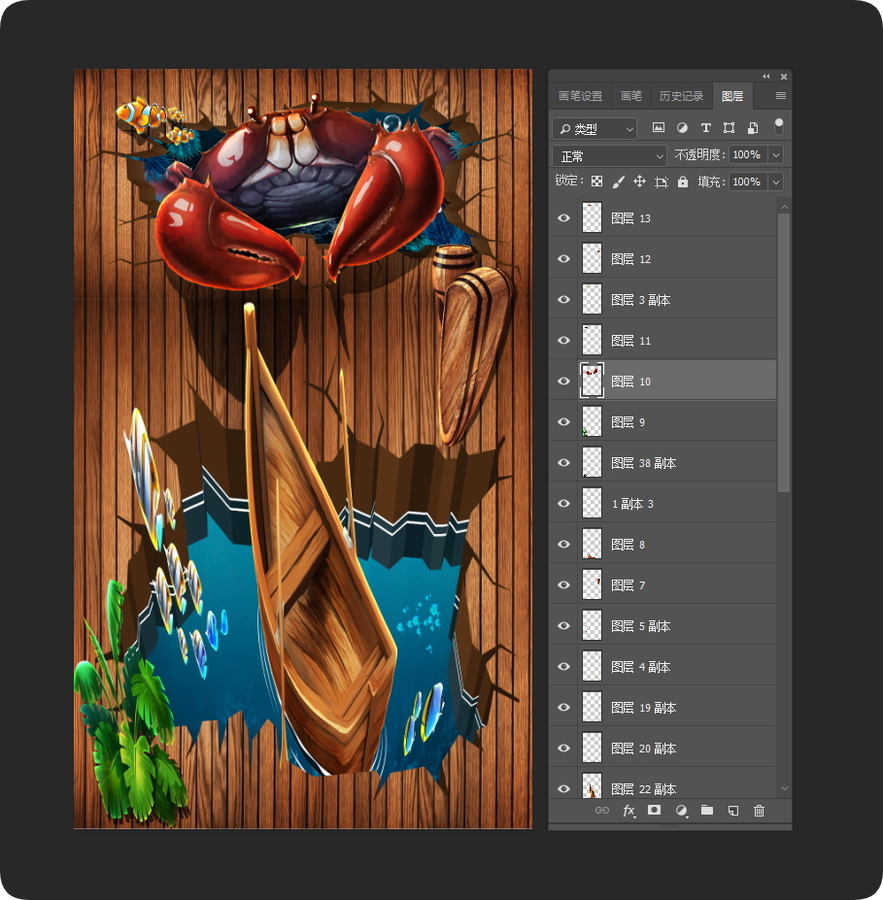
Task: Click thumbnail of 图层 22 副本
Action: pyautogui.click(x=592, y=785)
